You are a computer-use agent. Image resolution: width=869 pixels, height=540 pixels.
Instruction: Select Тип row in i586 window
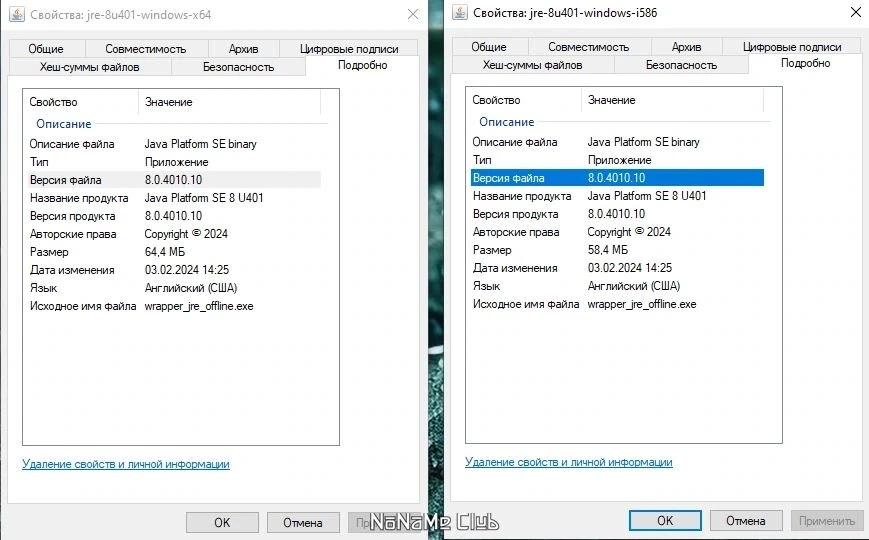pyautogui.click(x=617, y=160)
